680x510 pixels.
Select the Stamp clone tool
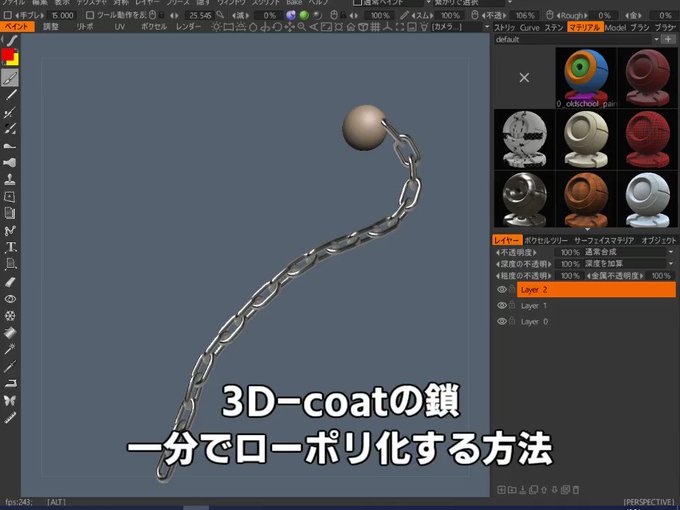10,179
